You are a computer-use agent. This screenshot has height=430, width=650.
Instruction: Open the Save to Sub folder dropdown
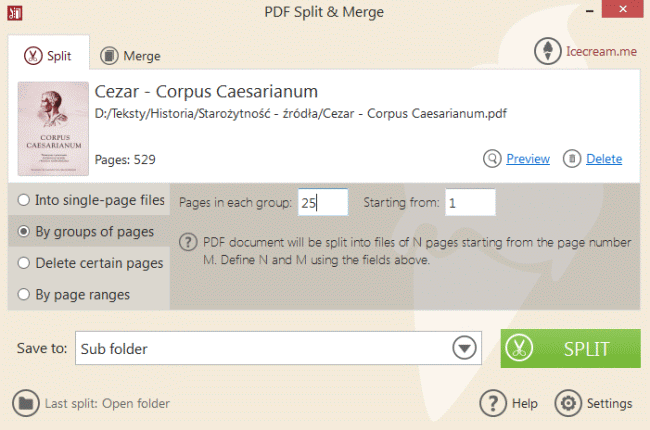point(278,348)
